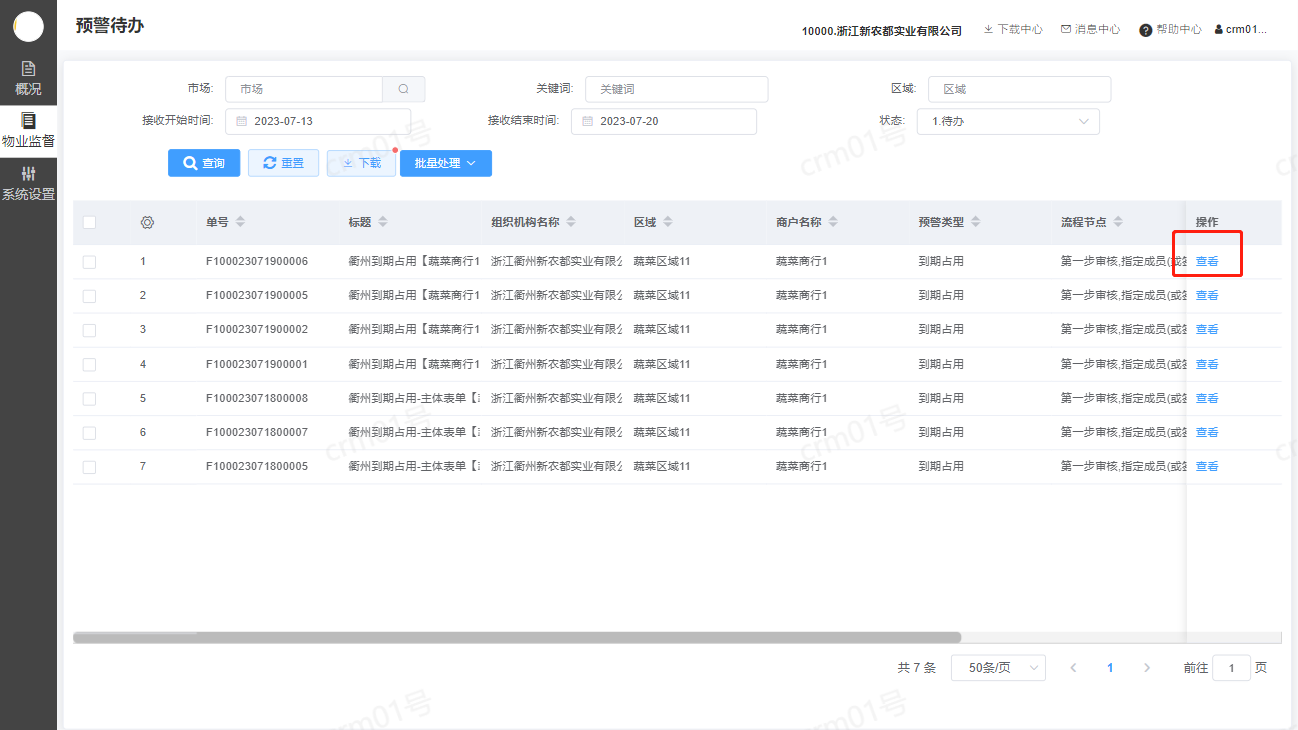Click the 查询 search button

204,163
